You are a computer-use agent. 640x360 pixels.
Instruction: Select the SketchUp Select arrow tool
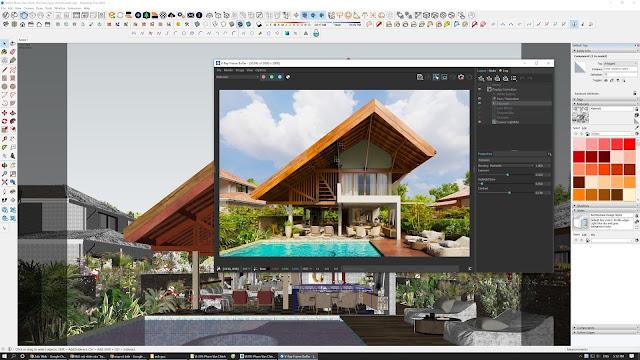[x=4, y=43]
